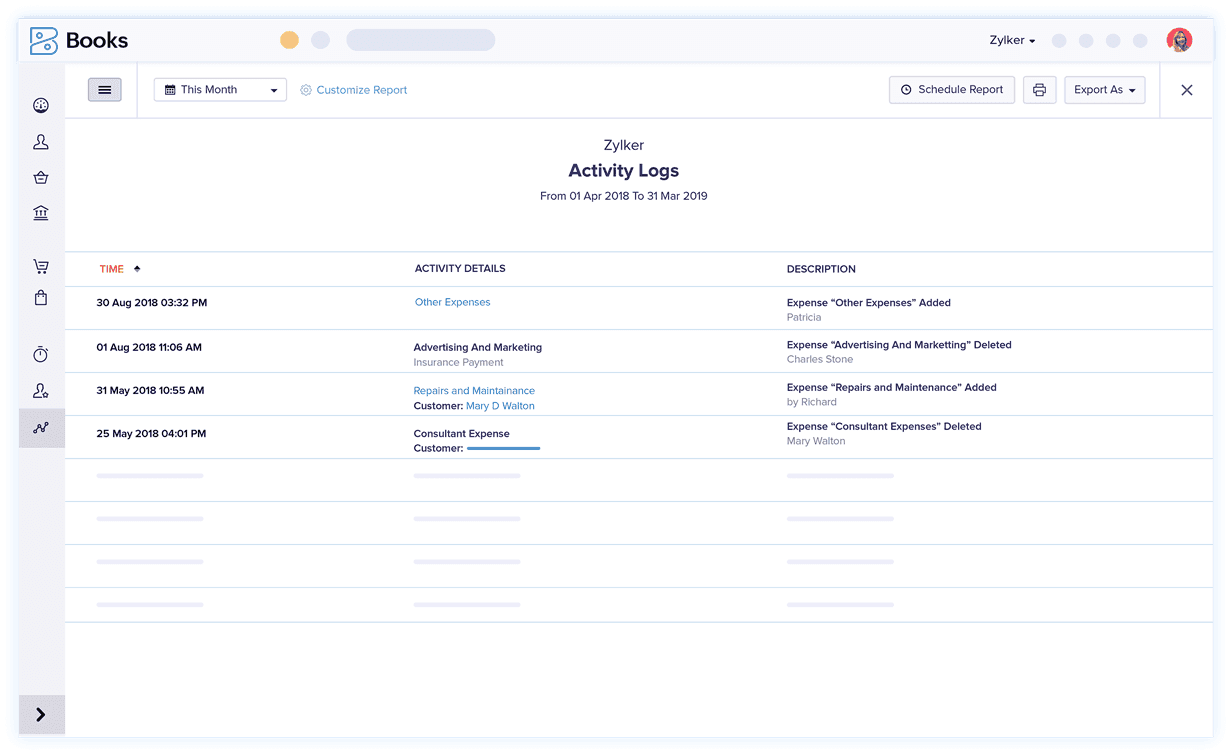Open the Purchases bag icon
The width and height of the screenshot is (1231, 755).
(x=40, y=297)
